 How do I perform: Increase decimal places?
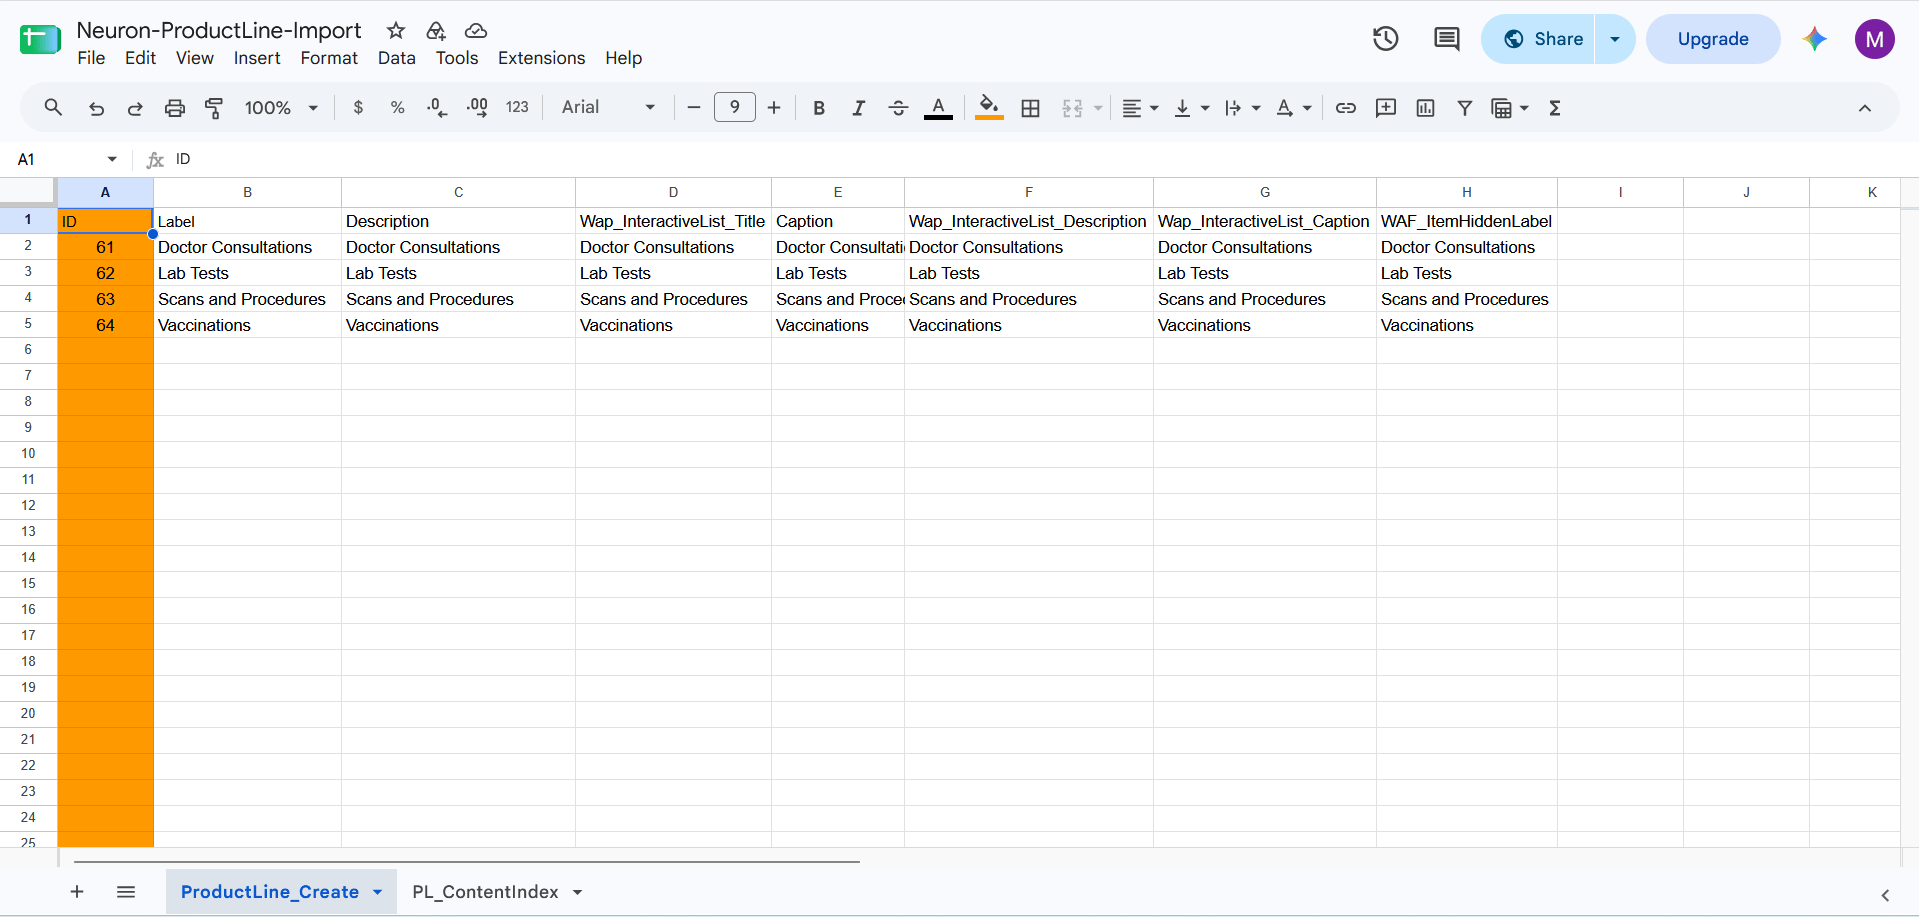point(477,108)
